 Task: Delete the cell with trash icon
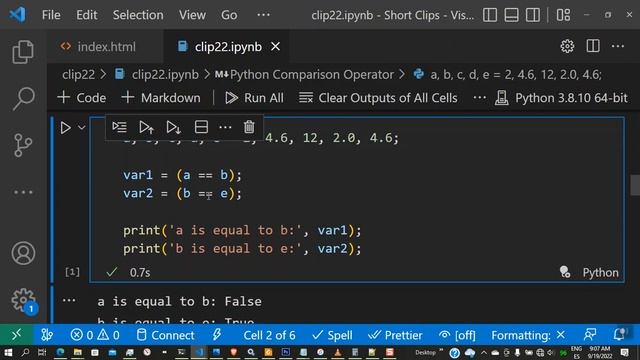point(249,127)
